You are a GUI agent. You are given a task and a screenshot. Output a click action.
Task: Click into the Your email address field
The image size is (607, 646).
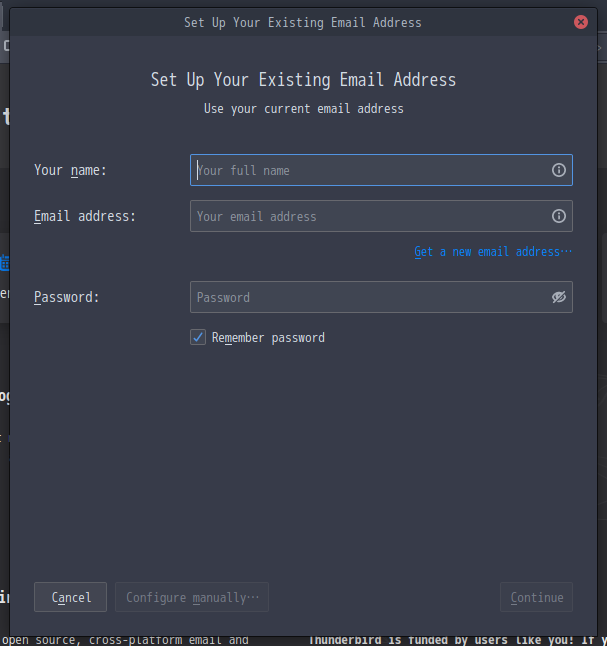[381, 216]
